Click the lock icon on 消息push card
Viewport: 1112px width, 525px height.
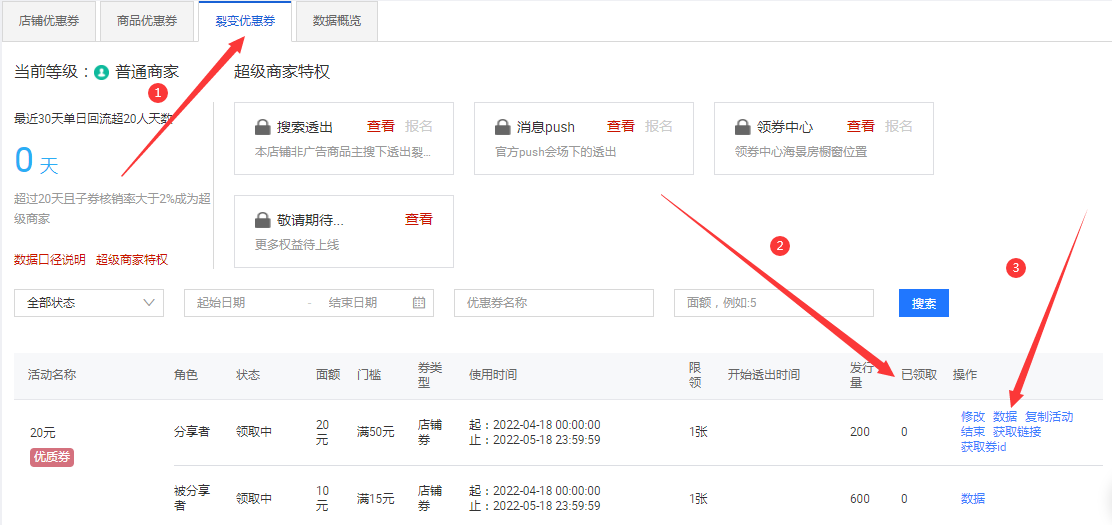pos(502,127)
